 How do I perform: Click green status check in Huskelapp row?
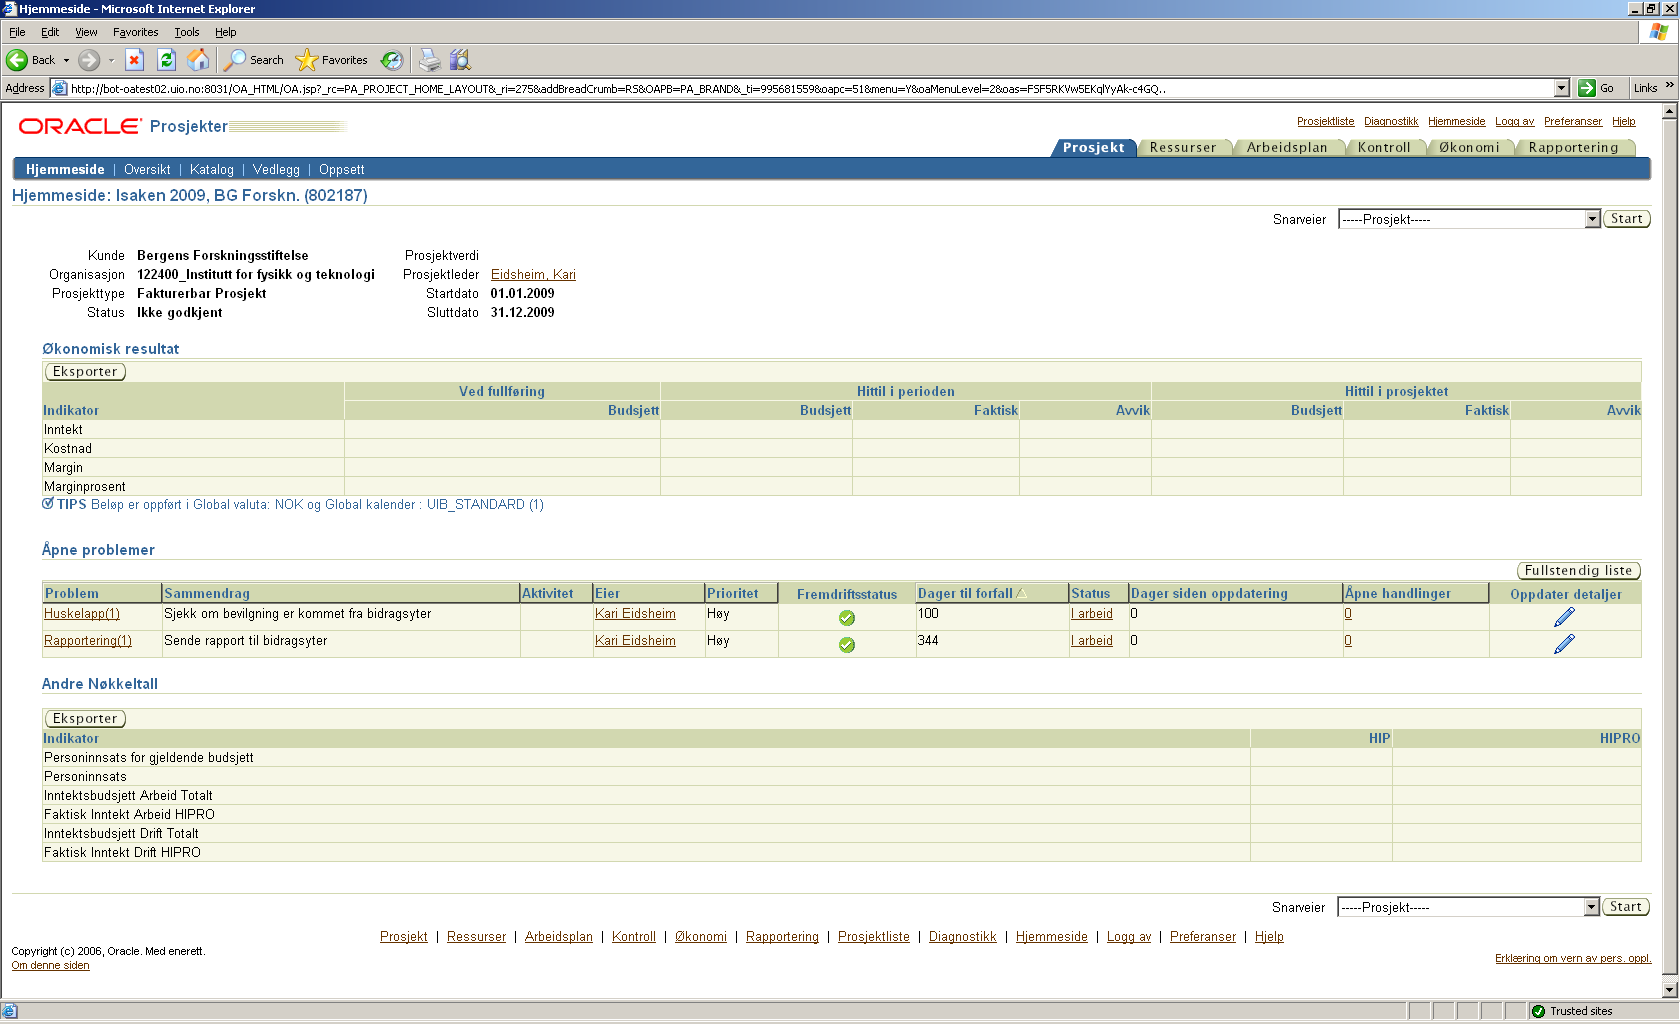point(847,618)
